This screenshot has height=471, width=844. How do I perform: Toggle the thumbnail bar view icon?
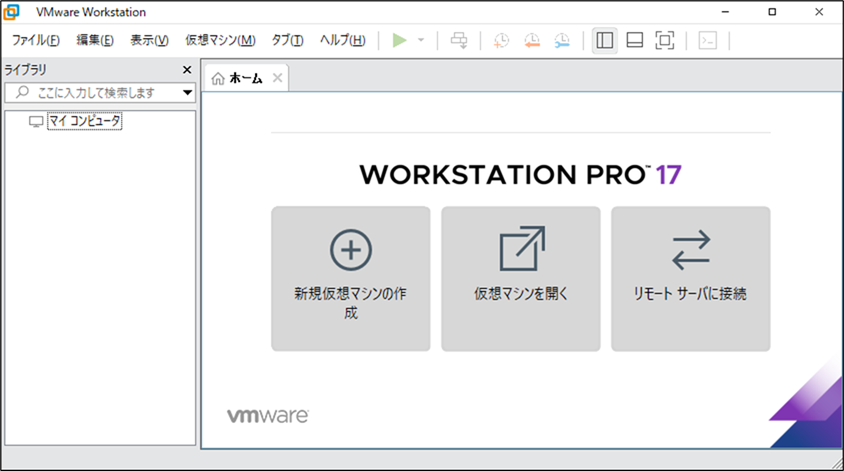pos(635,40)
